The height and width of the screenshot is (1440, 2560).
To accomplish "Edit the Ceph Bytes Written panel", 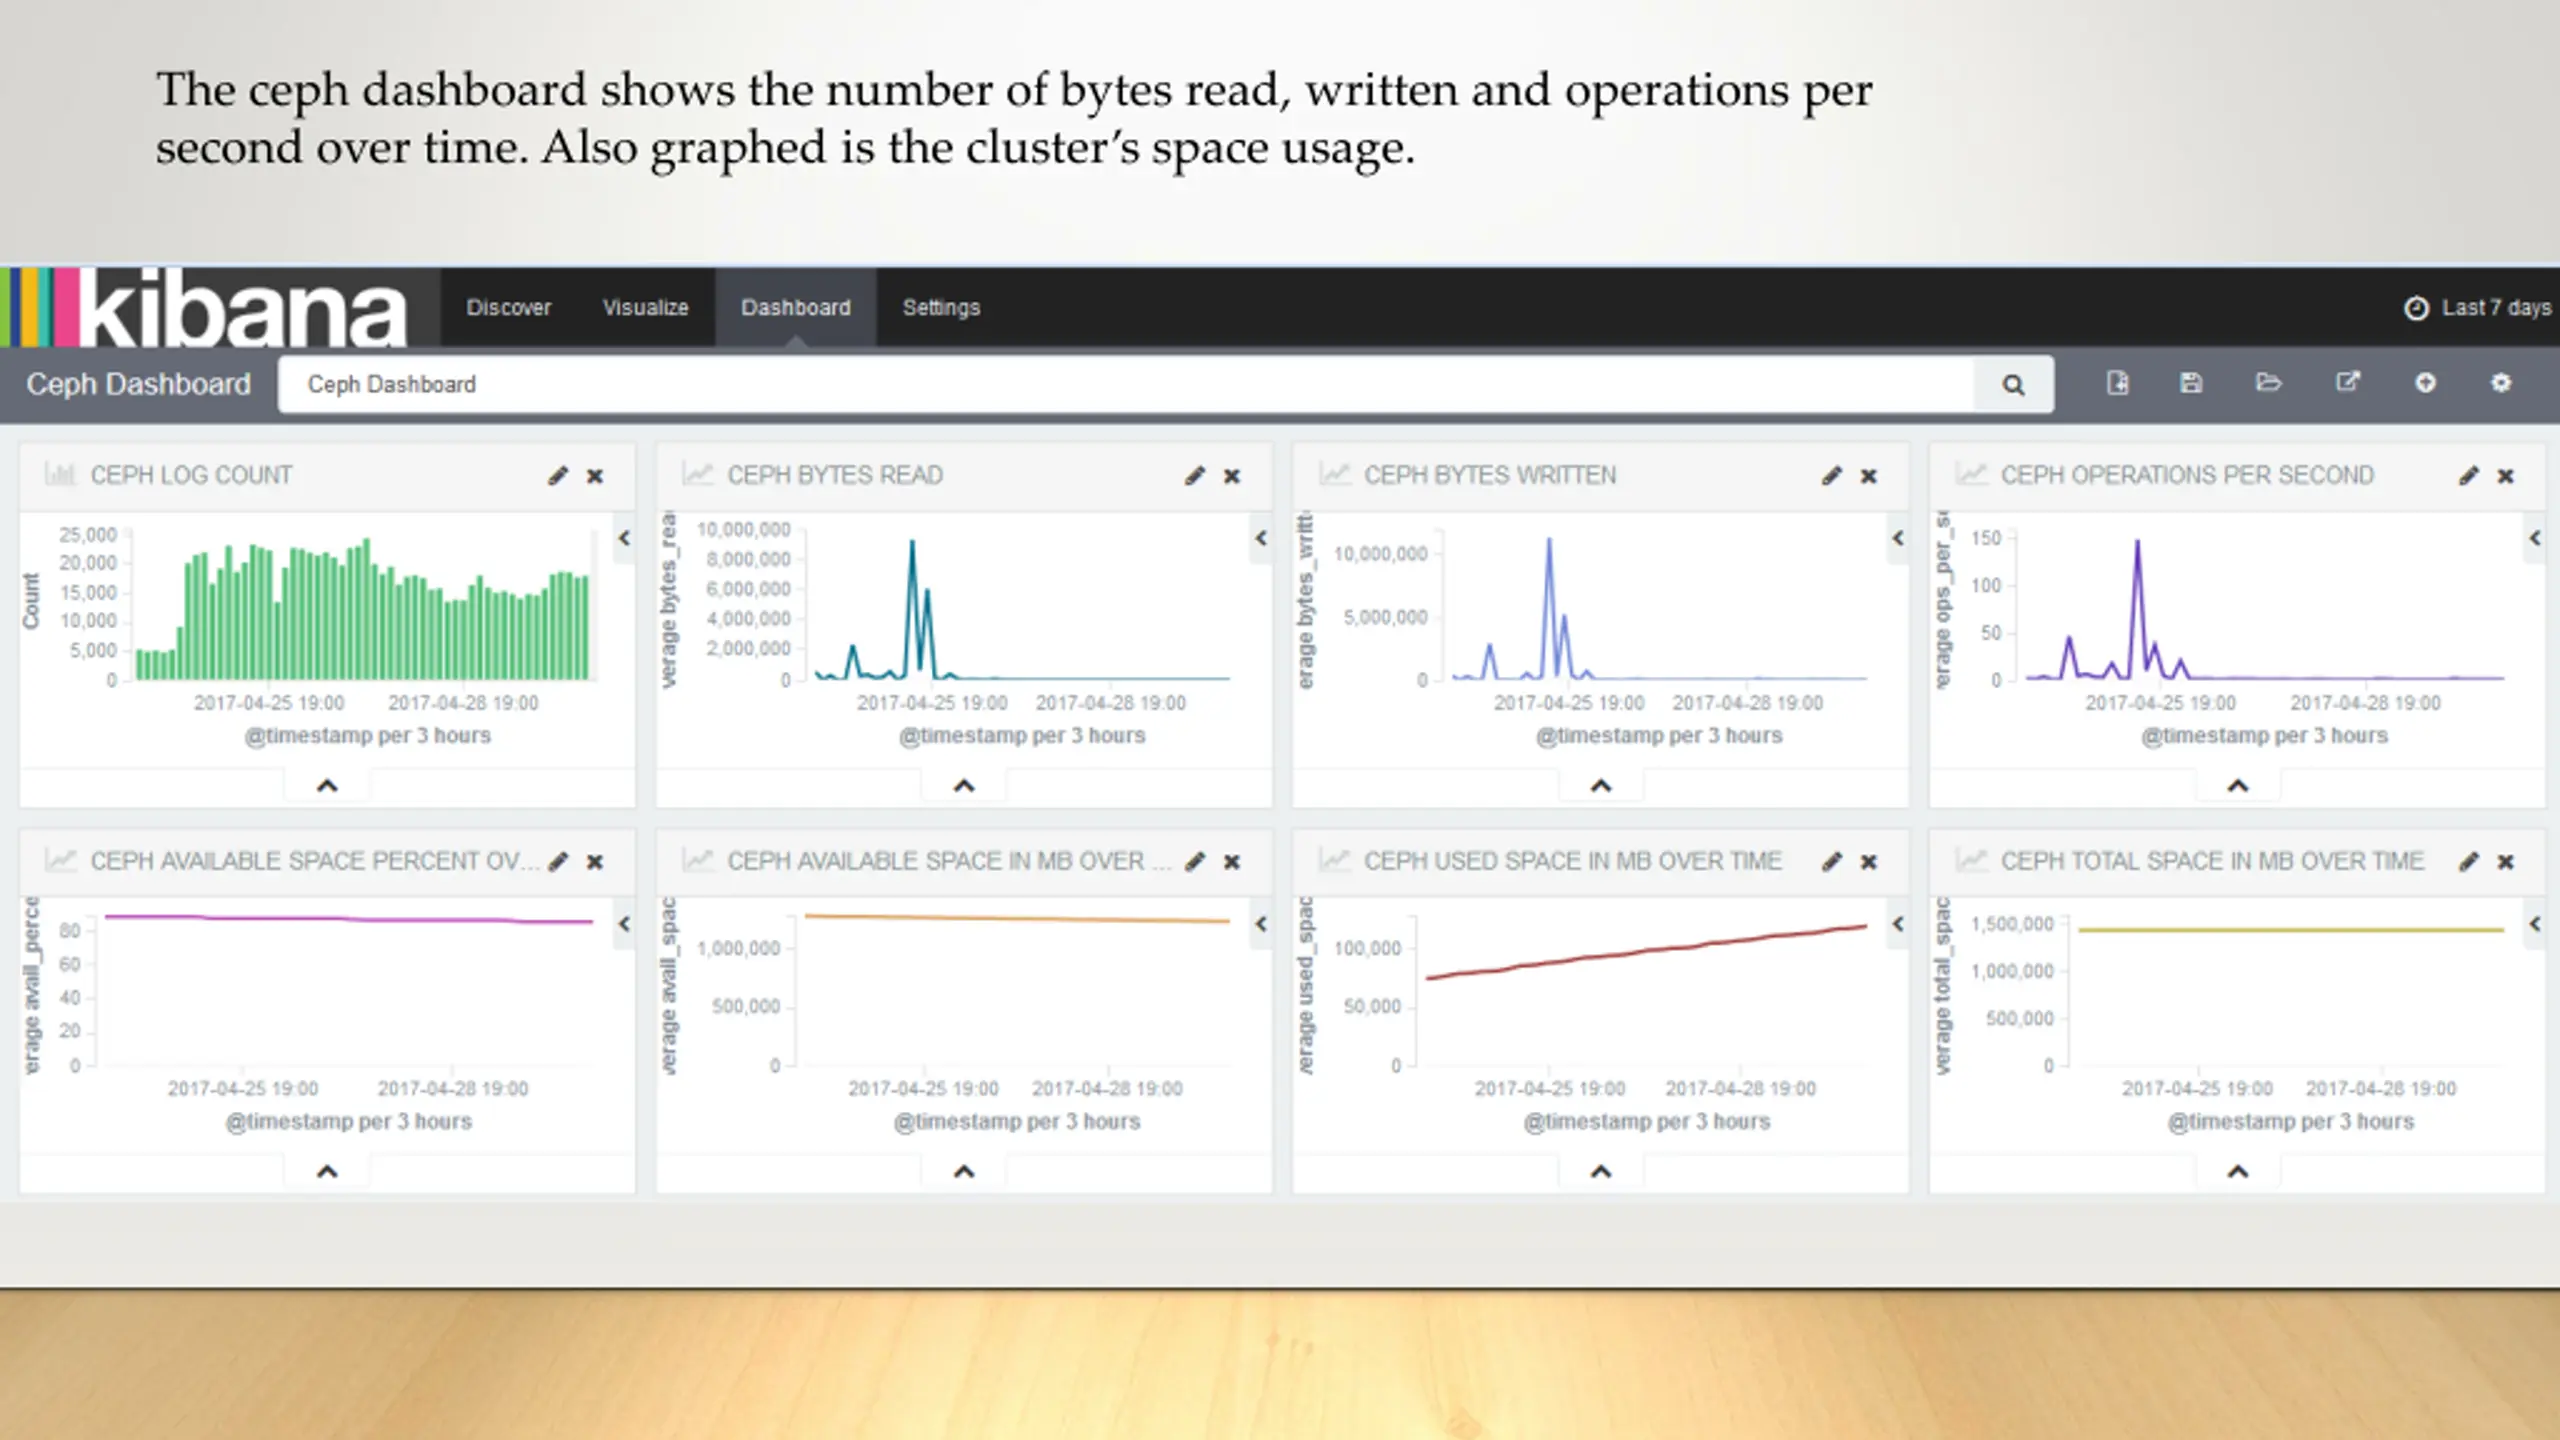I will 1831,476.
